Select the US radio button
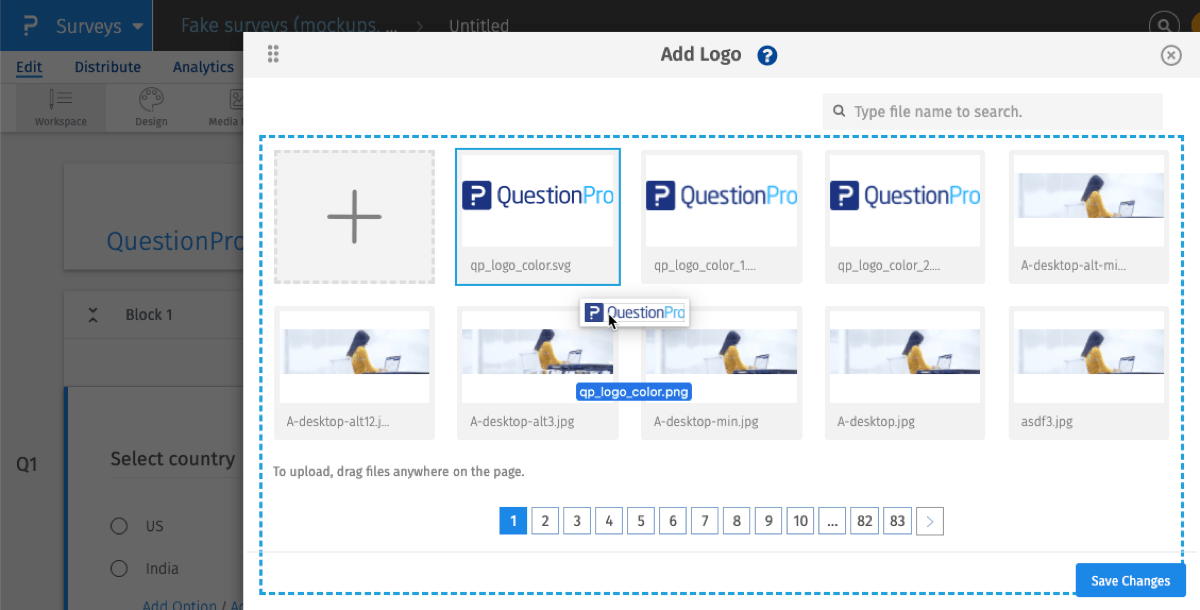The height and width of the screenshot is (610, 1200). click(x=120, y=525)
